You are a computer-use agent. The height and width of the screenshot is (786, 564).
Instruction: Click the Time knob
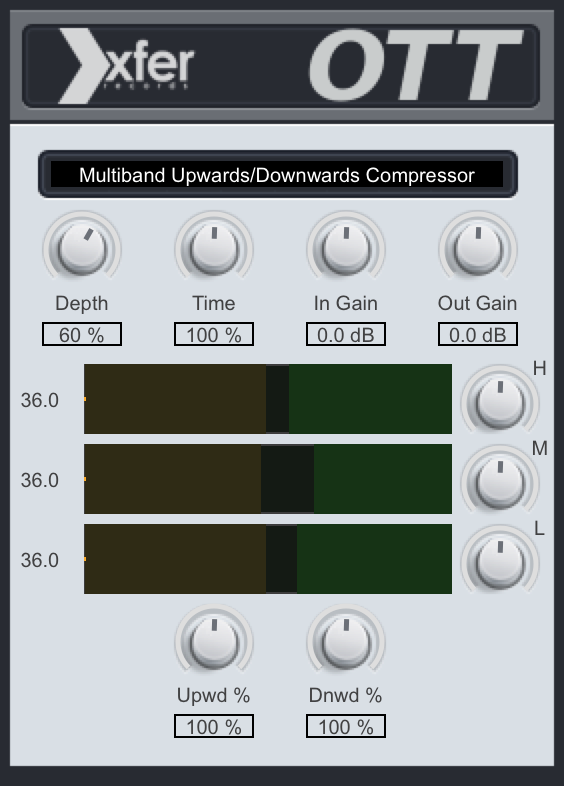point(214,248)
